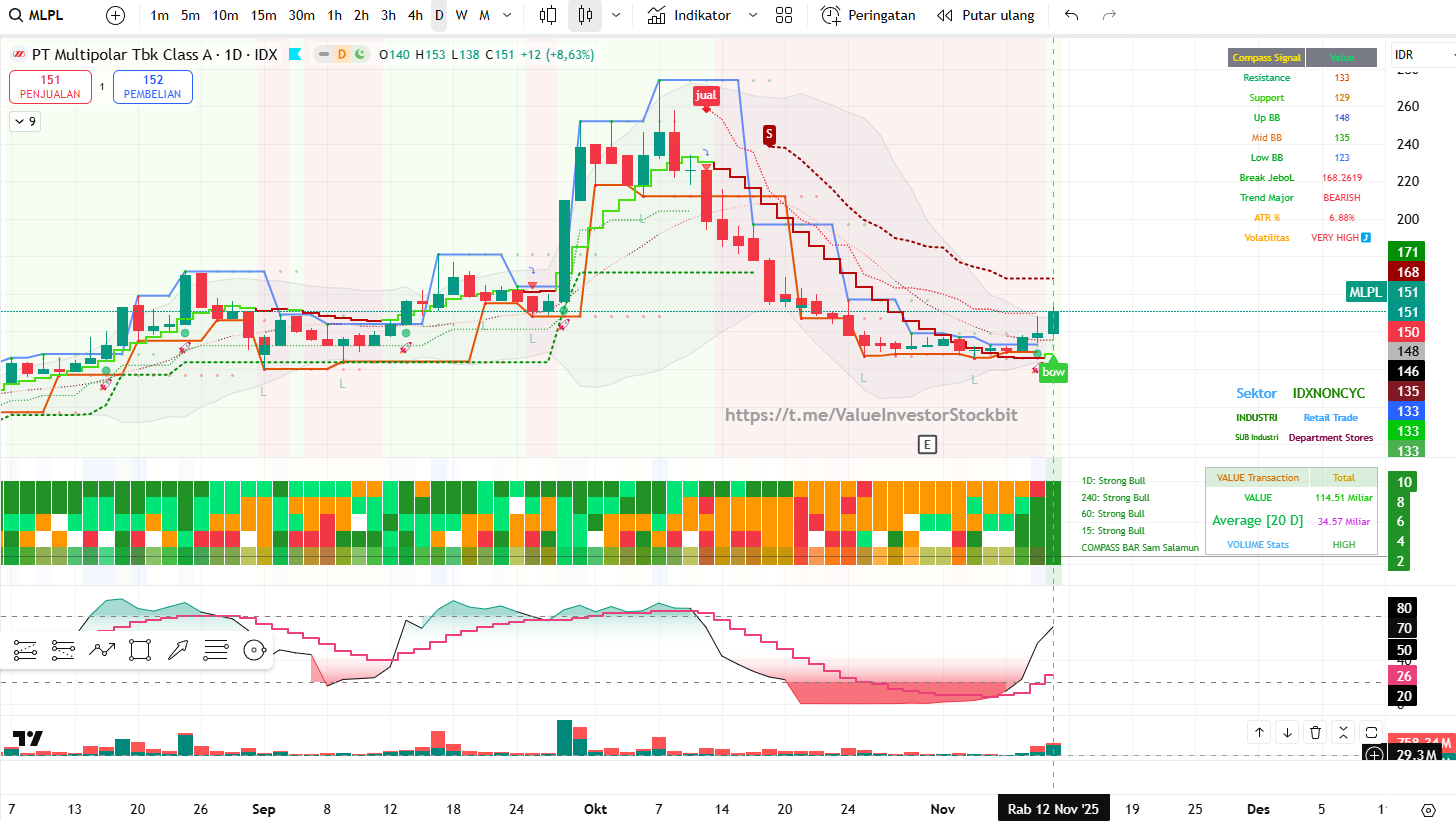This screenshot has width=1456, height=821.
Task: Click the PT Multipolar company logo icon
Action: point(18,55)
